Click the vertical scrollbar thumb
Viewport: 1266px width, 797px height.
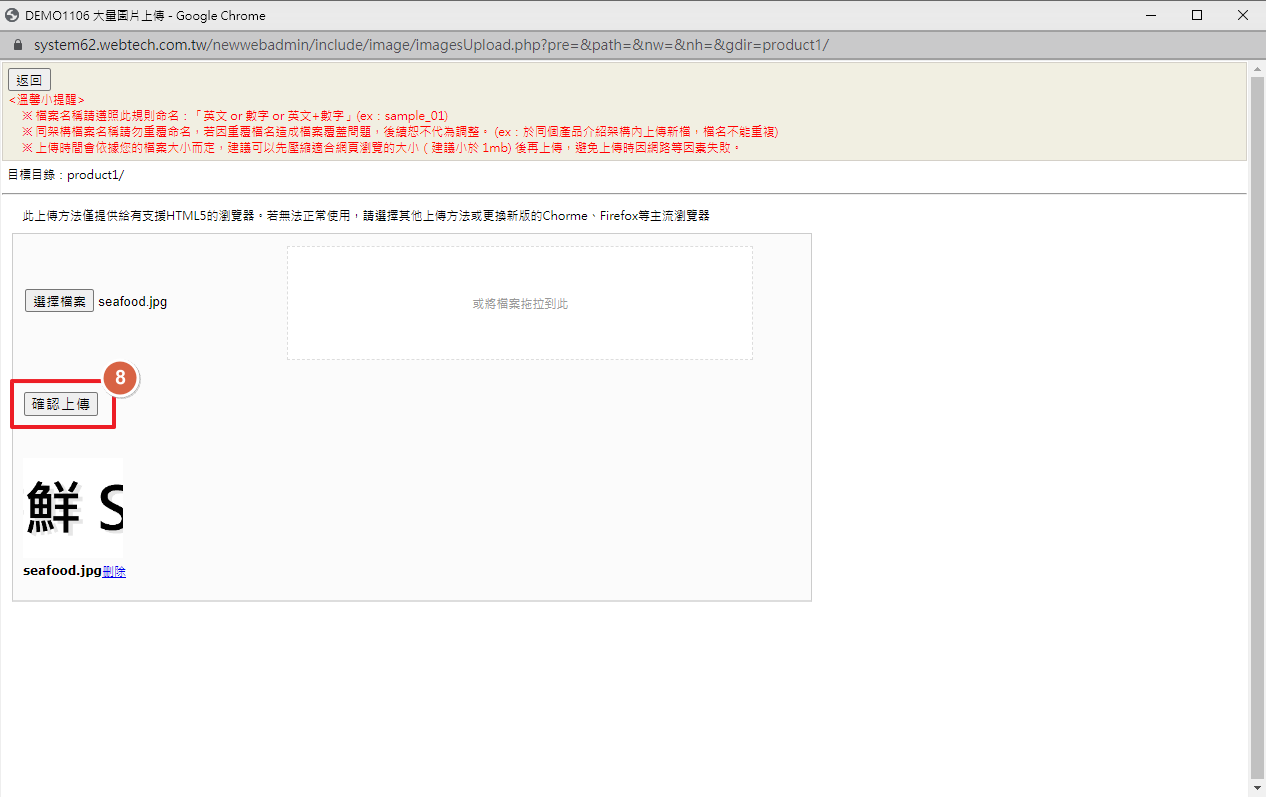click(1257, 420)
